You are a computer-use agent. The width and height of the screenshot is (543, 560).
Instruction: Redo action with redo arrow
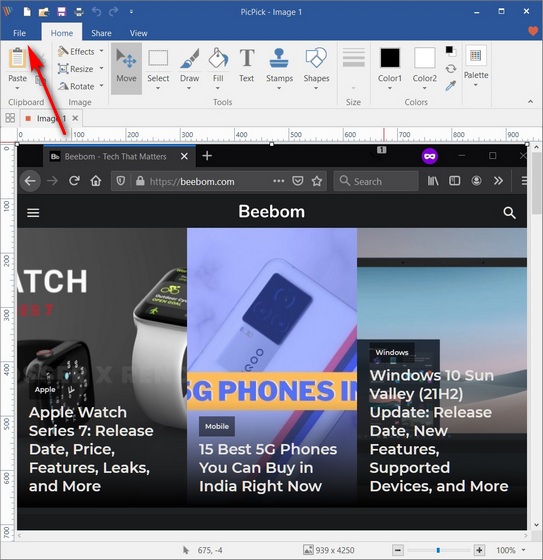[114, 12]
